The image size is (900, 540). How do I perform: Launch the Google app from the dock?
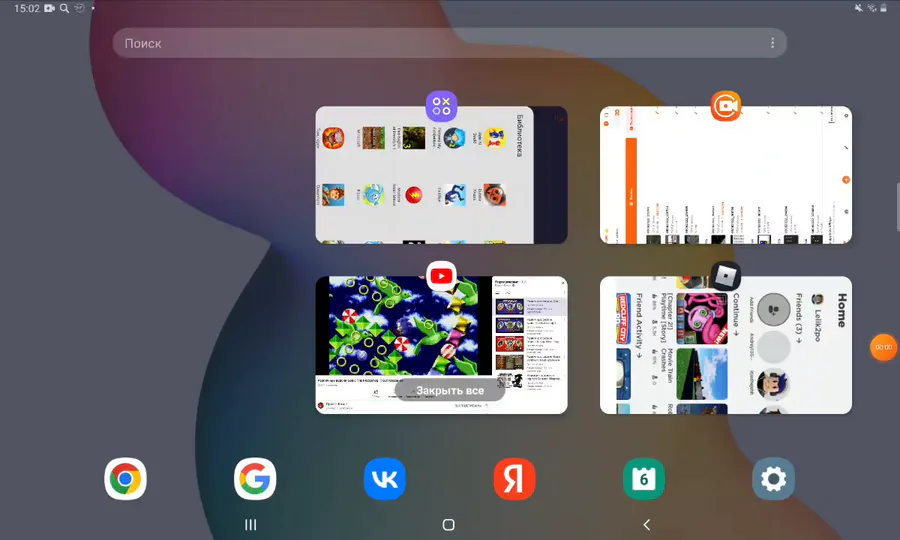click(255, 479)
